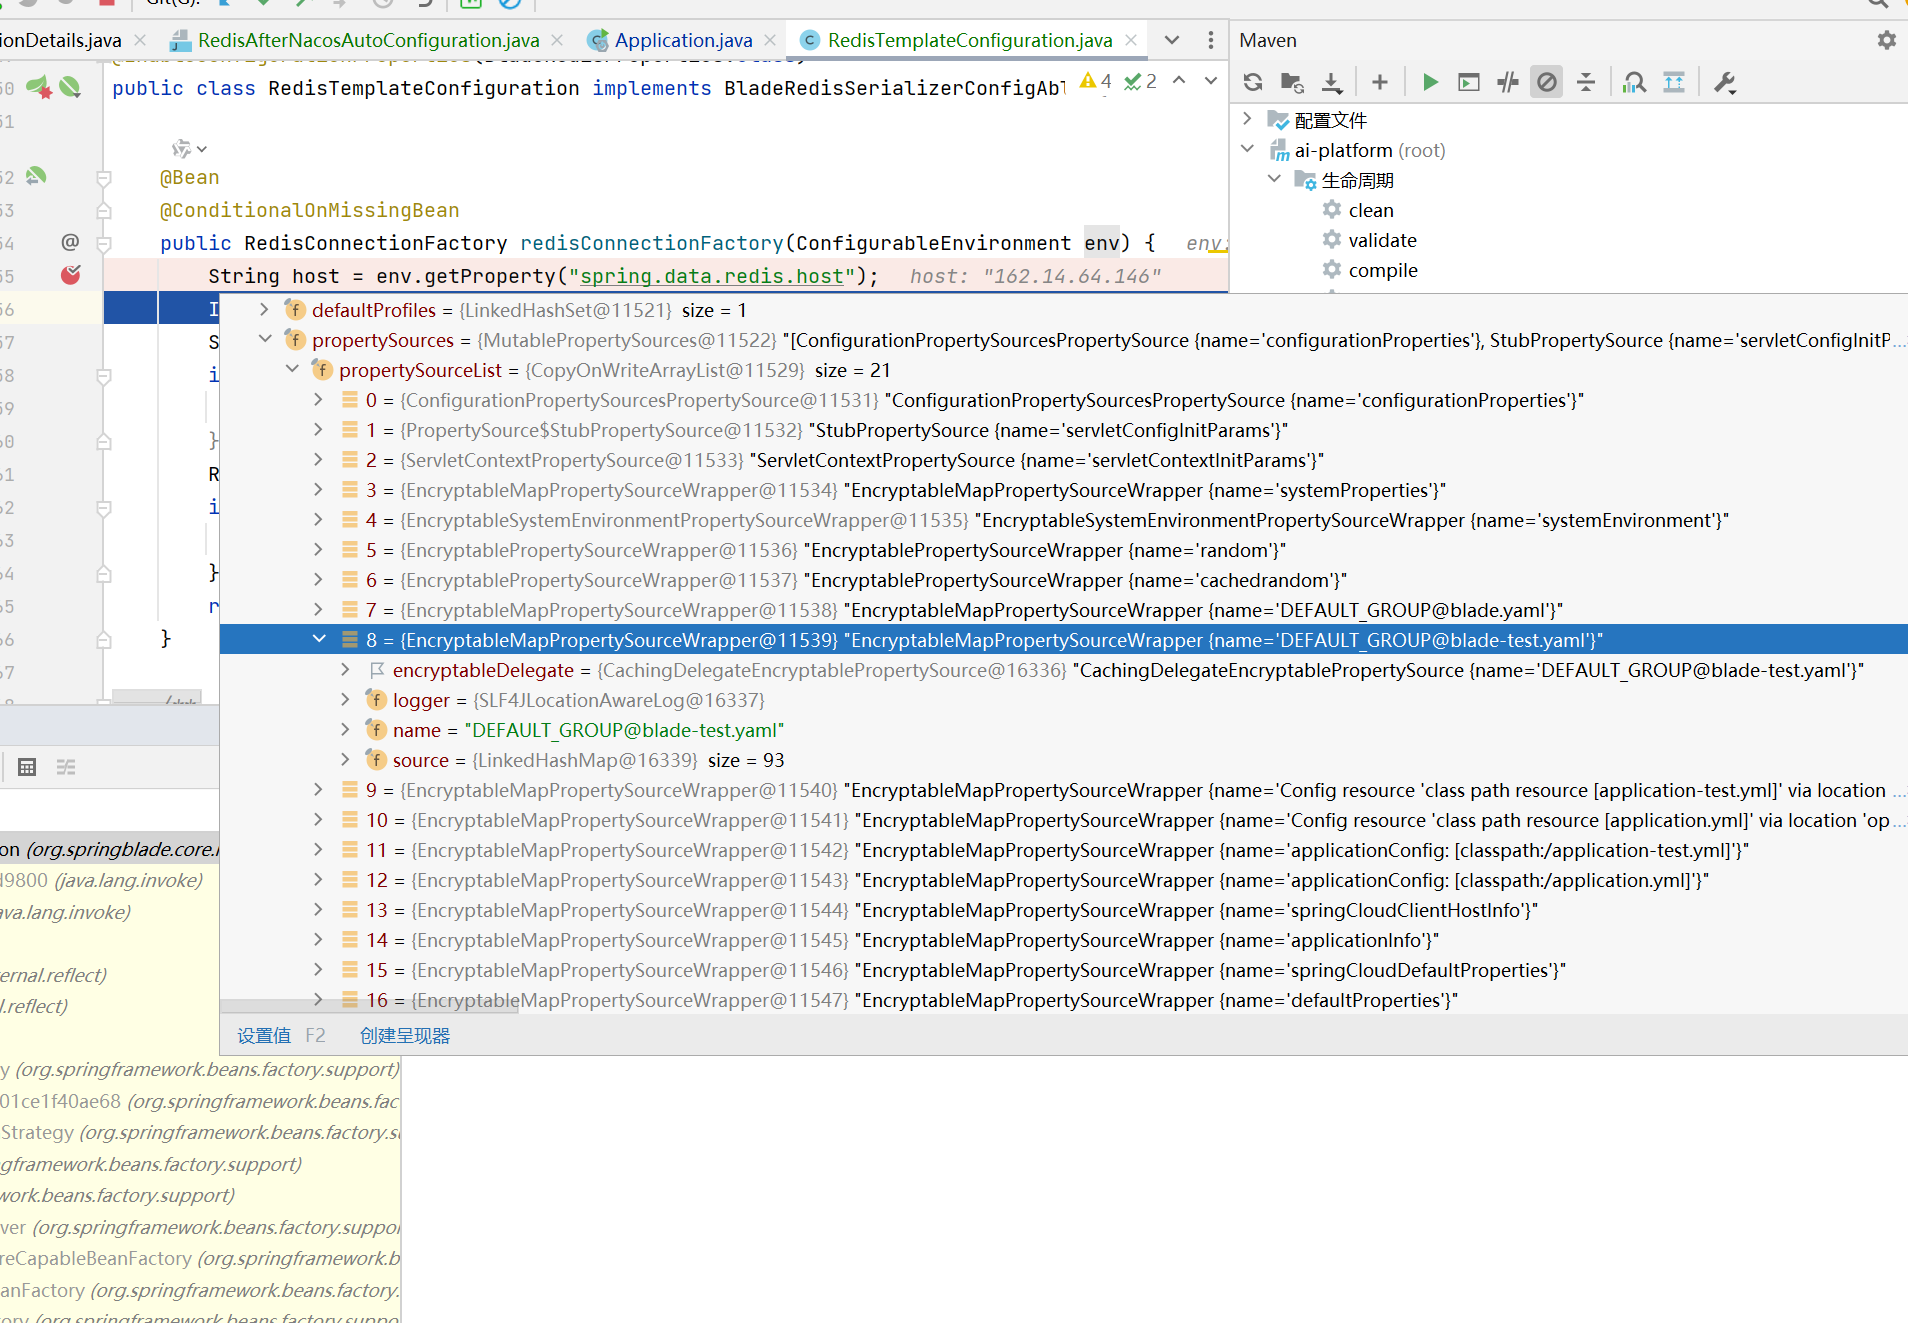Expand element 16 defaultProperties row
Viewport: 1908px width, 1323px height.
318,999
